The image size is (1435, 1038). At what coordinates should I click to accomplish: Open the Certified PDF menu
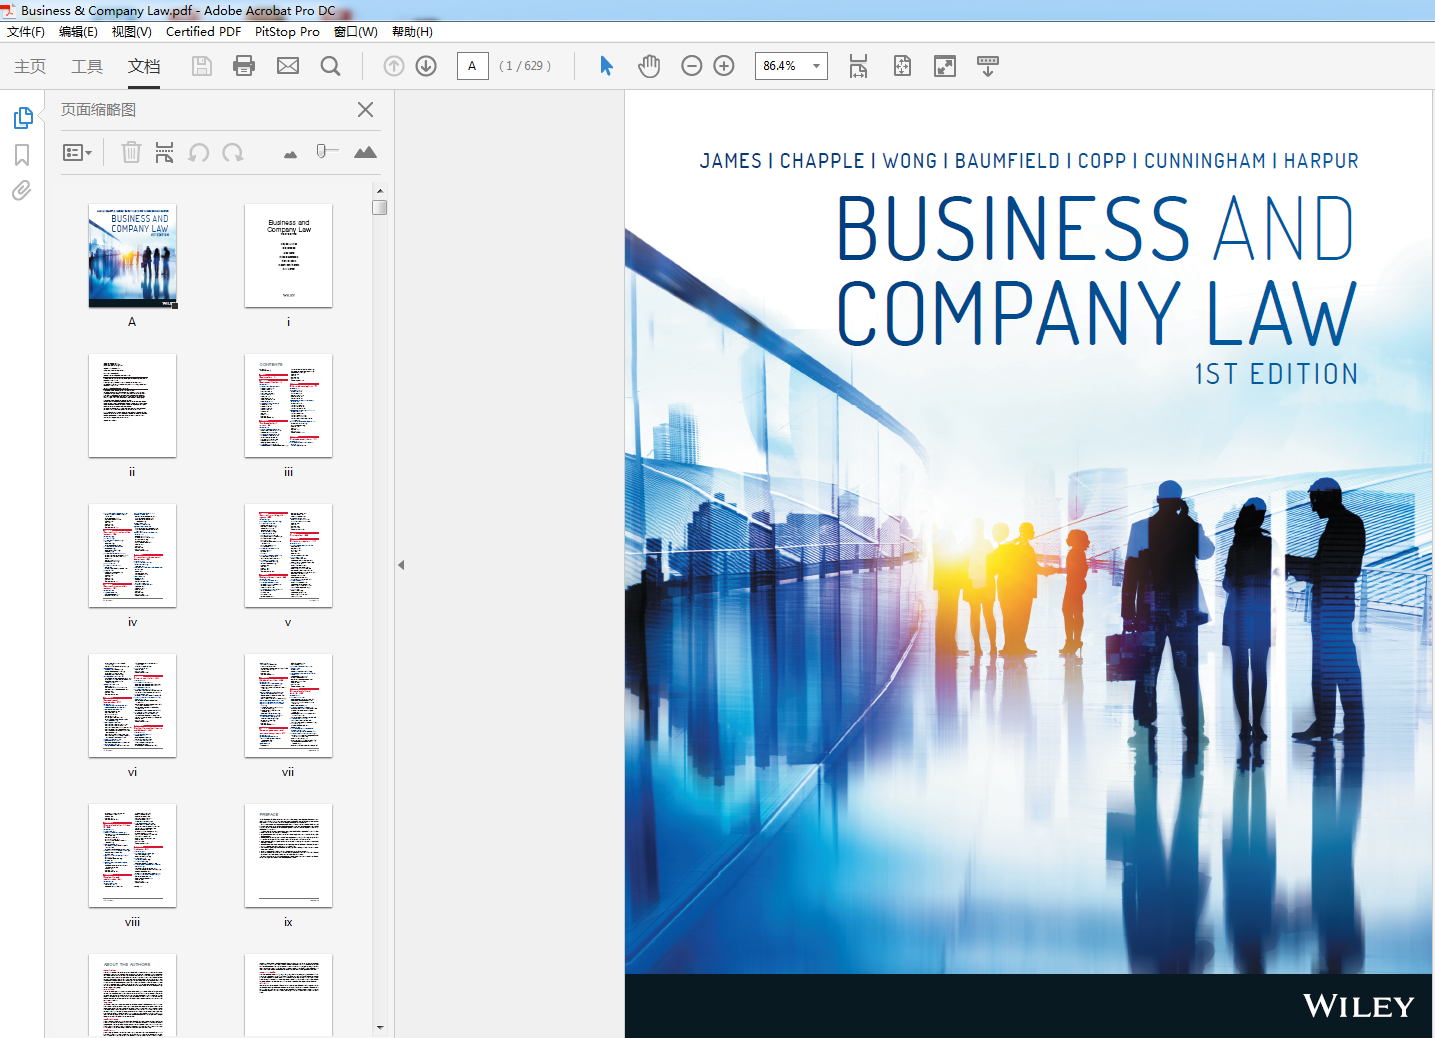click(203, 32)
